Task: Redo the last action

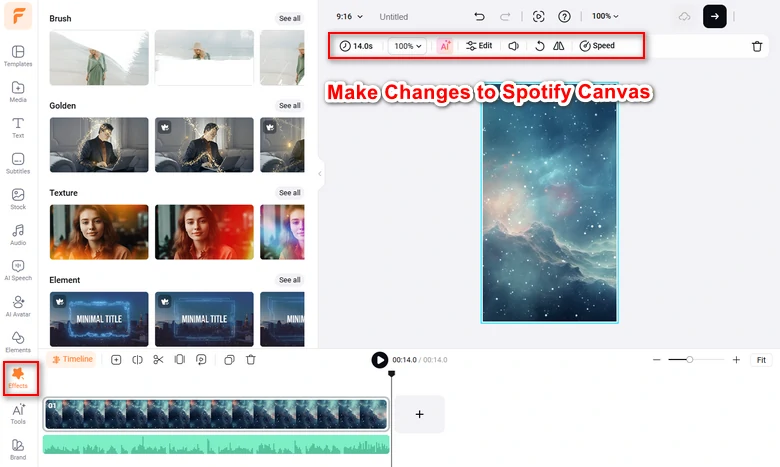Action: point(505,16)
